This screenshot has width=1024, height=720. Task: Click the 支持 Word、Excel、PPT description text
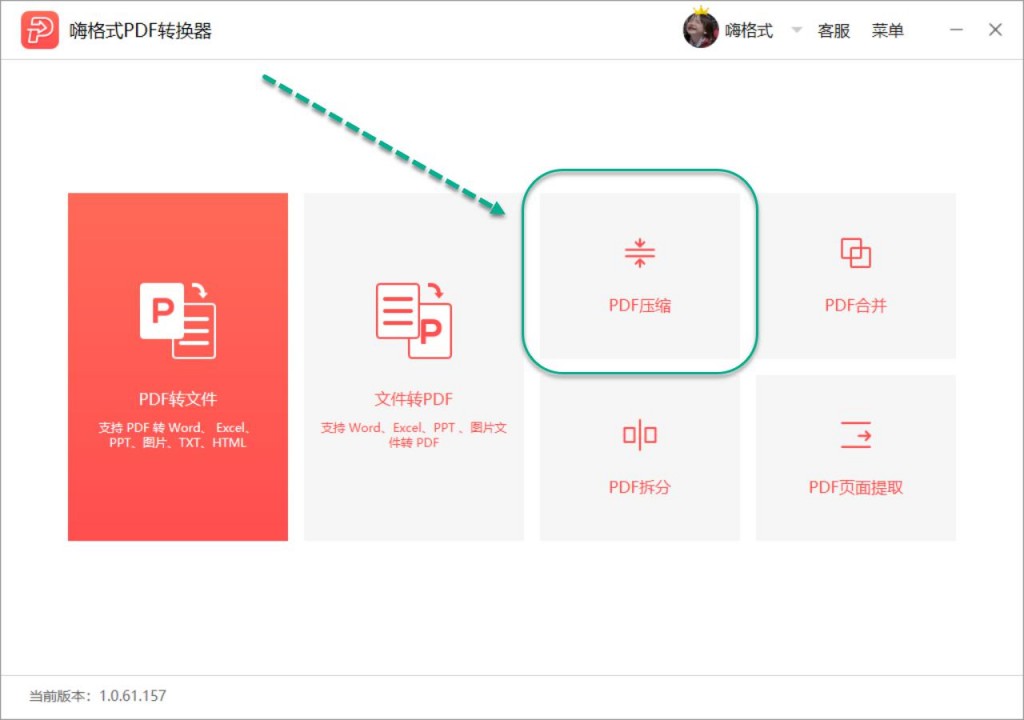click(413, 435)
